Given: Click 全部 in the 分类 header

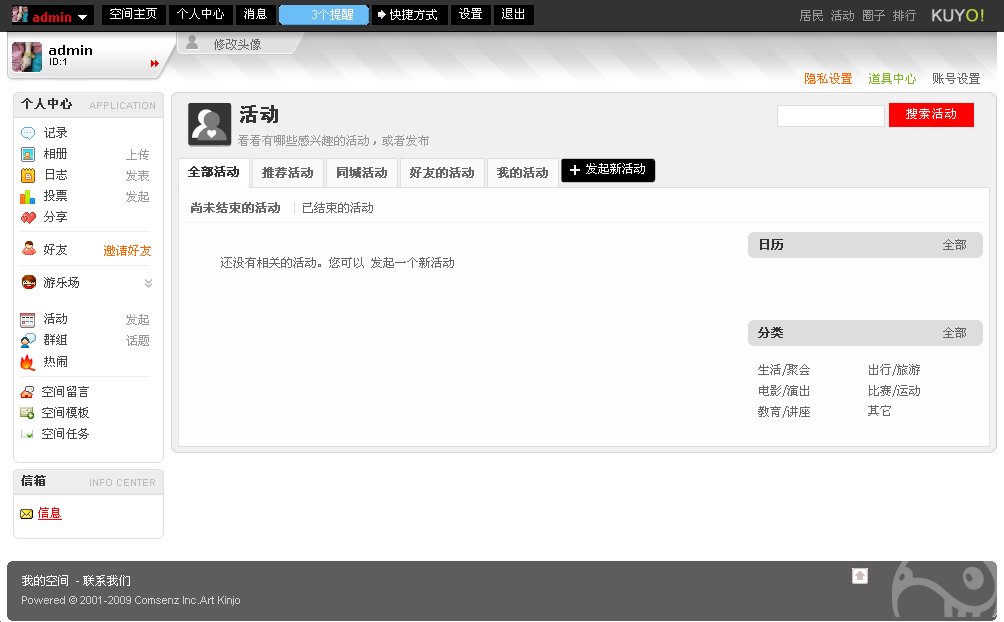Looking at the screenshot, I should tap(954, 333).
